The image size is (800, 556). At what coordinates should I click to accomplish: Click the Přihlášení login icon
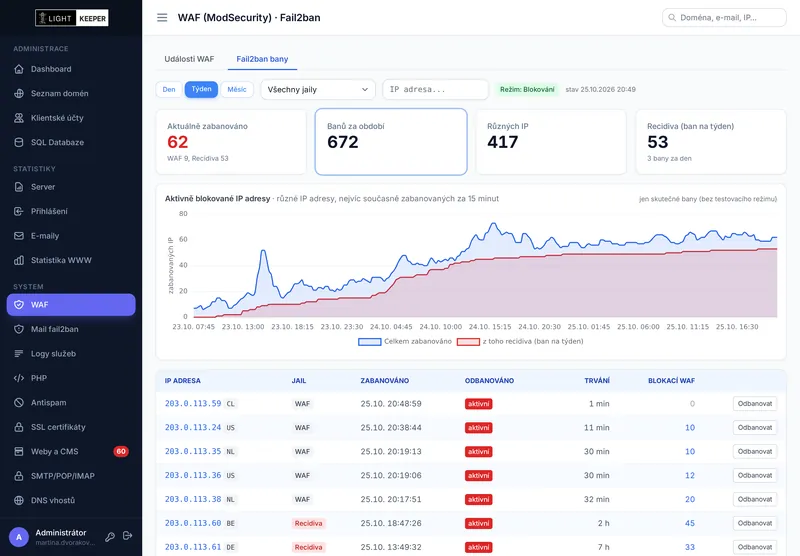(x=19, y=211)
